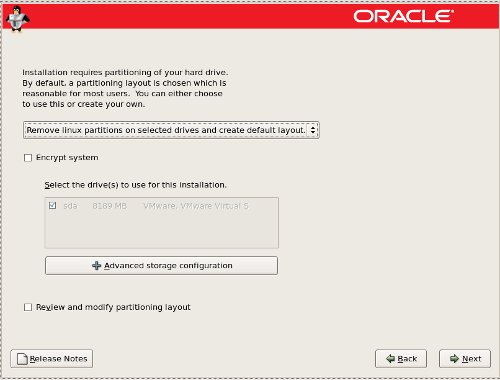Click the 'Encrypt system' label

67,158
